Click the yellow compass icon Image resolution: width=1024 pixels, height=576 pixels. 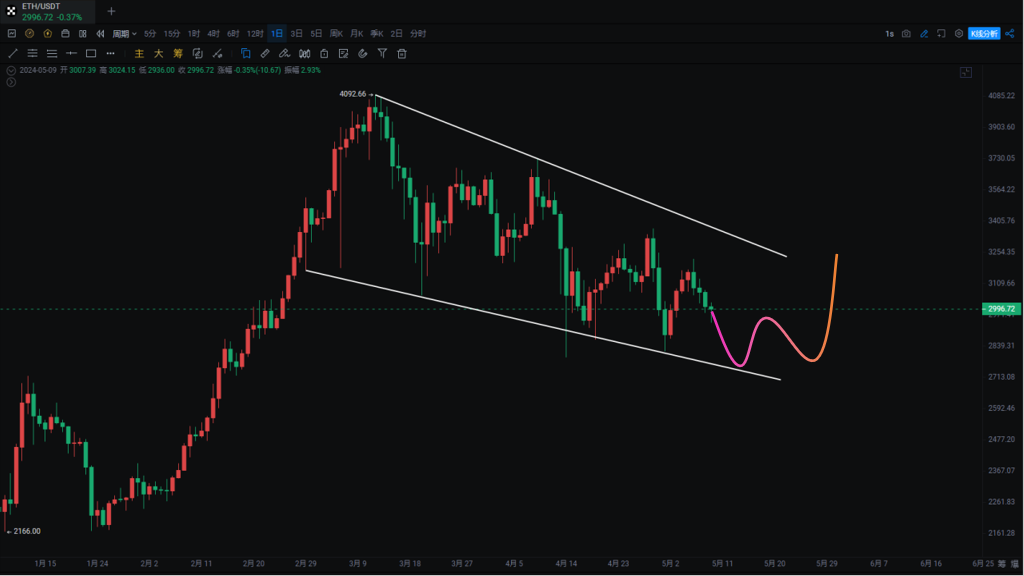(29, 33)
